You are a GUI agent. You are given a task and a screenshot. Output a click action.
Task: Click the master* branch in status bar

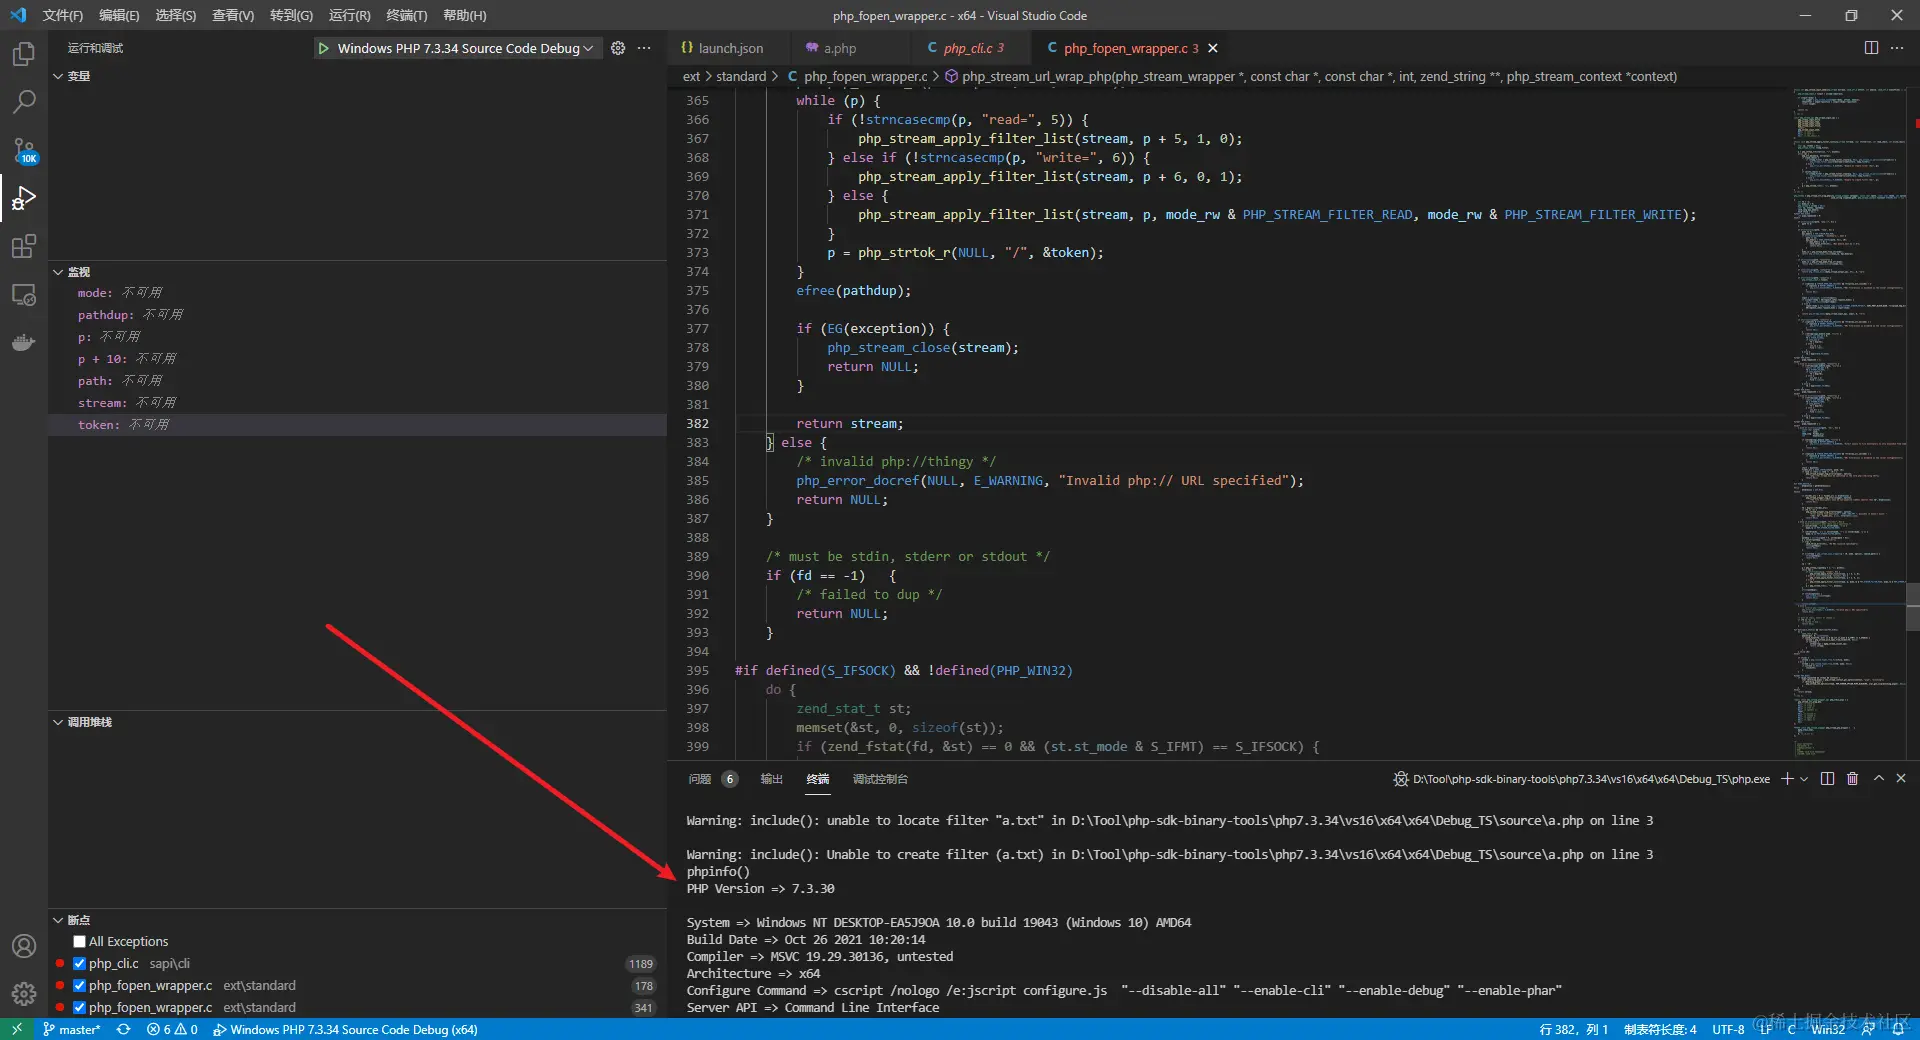(72, 1029)
